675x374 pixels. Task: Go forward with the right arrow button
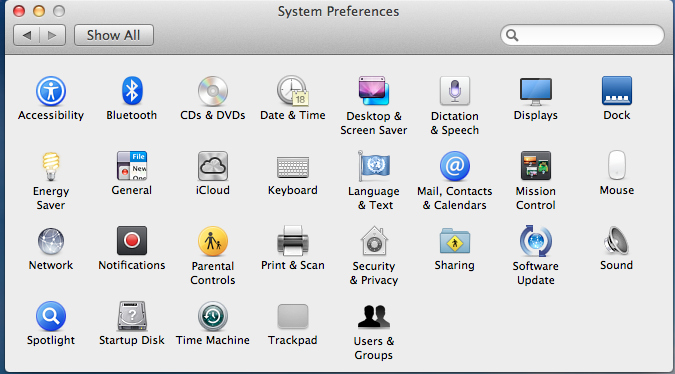point(53,35)
